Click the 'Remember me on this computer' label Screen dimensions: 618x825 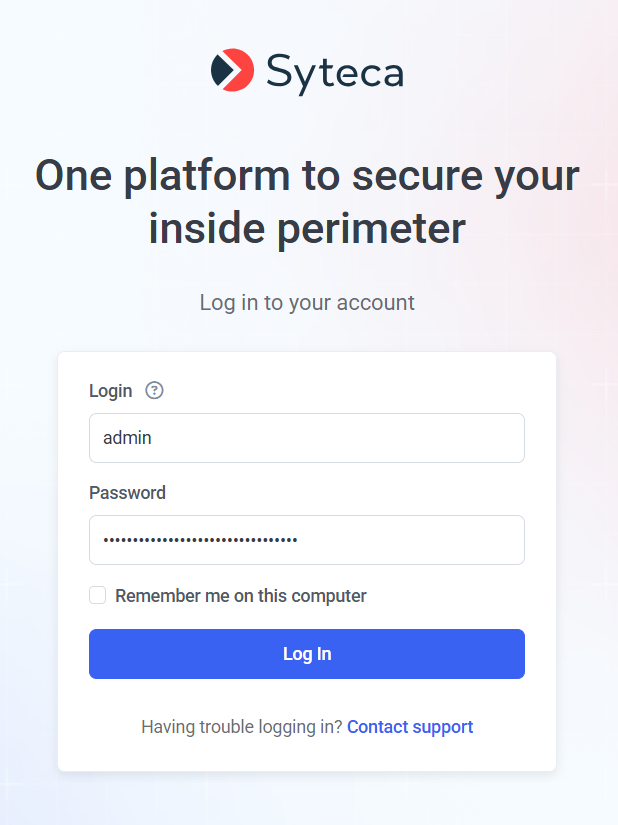tap(241, 596)
